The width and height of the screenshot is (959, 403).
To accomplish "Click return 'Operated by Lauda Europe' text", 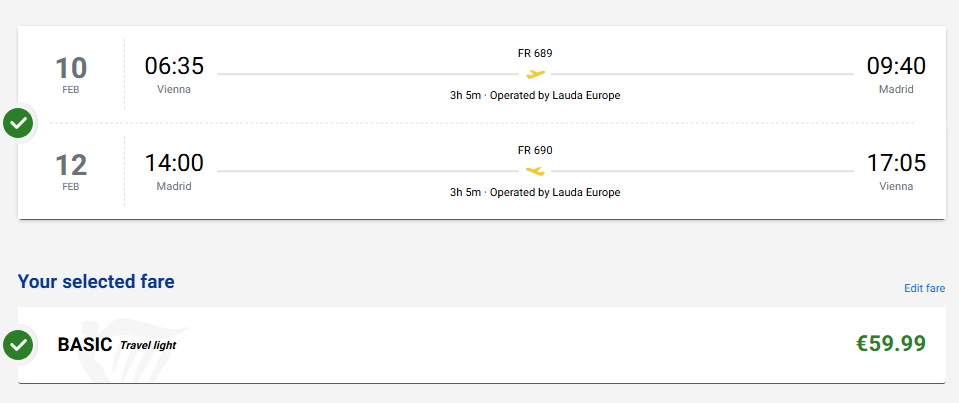I will (555, 192).
